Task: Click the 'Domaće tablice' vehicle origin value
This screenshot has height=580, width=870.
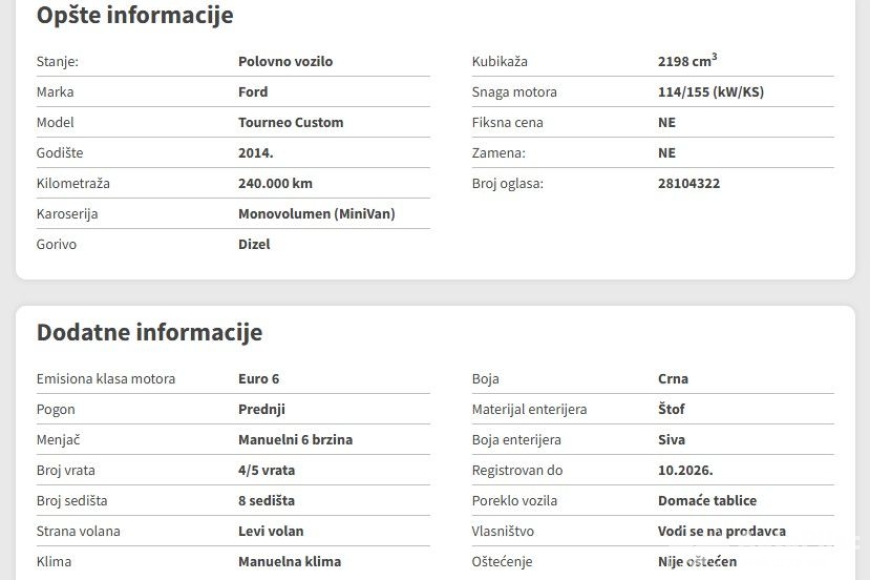Action: point(707,500)
